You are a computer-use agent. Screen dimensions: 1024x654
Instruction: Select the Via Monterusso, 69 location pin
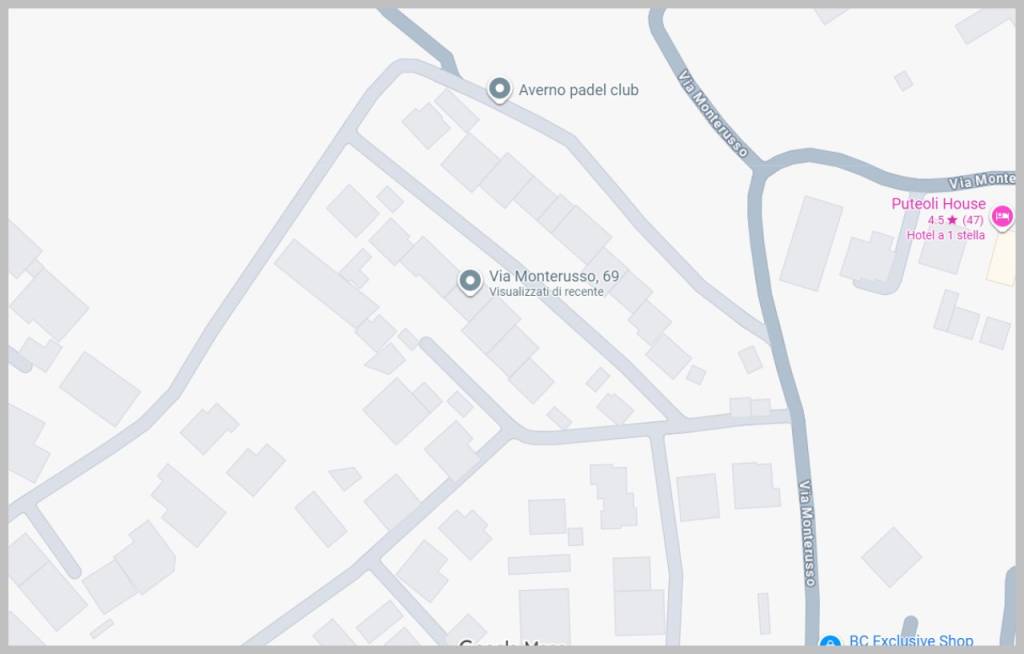click(470, 282)
